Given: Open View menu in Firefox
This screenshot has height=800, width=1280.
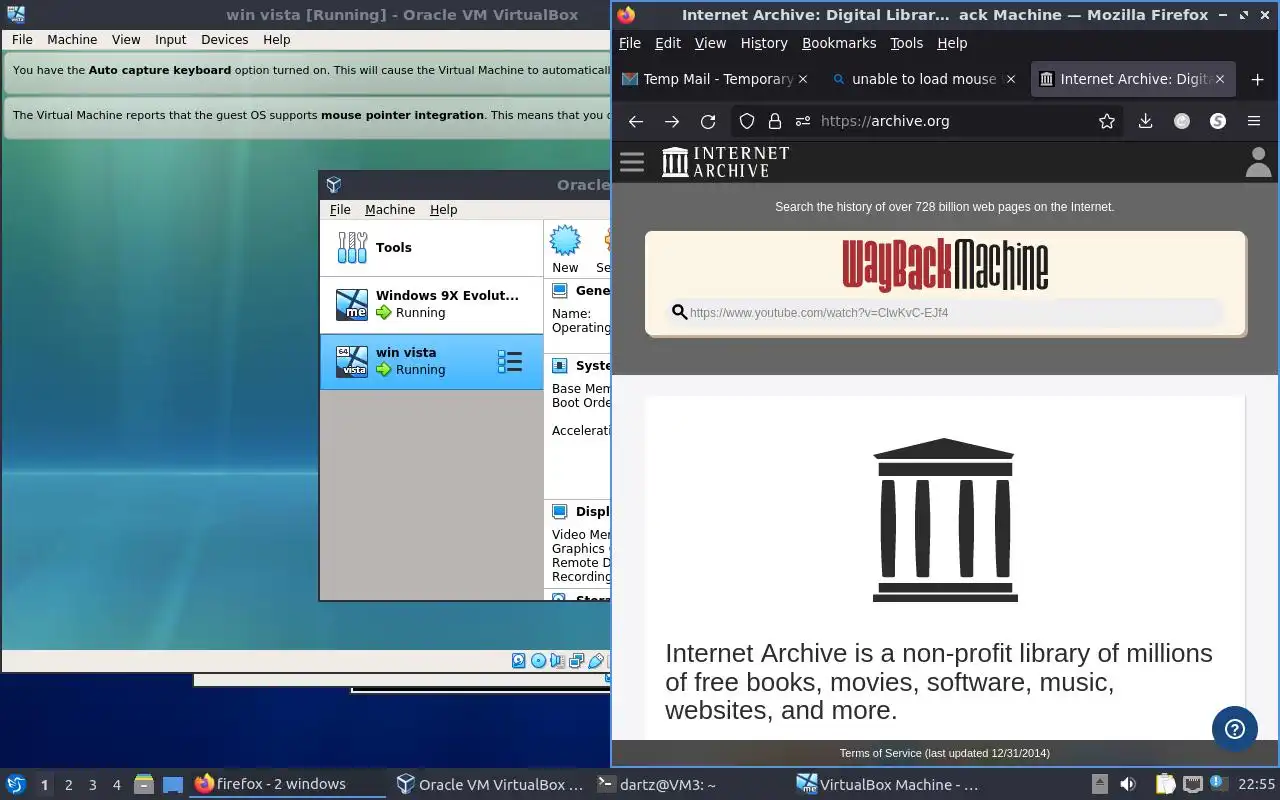Looking at the screenshot, I should point(710,43).
